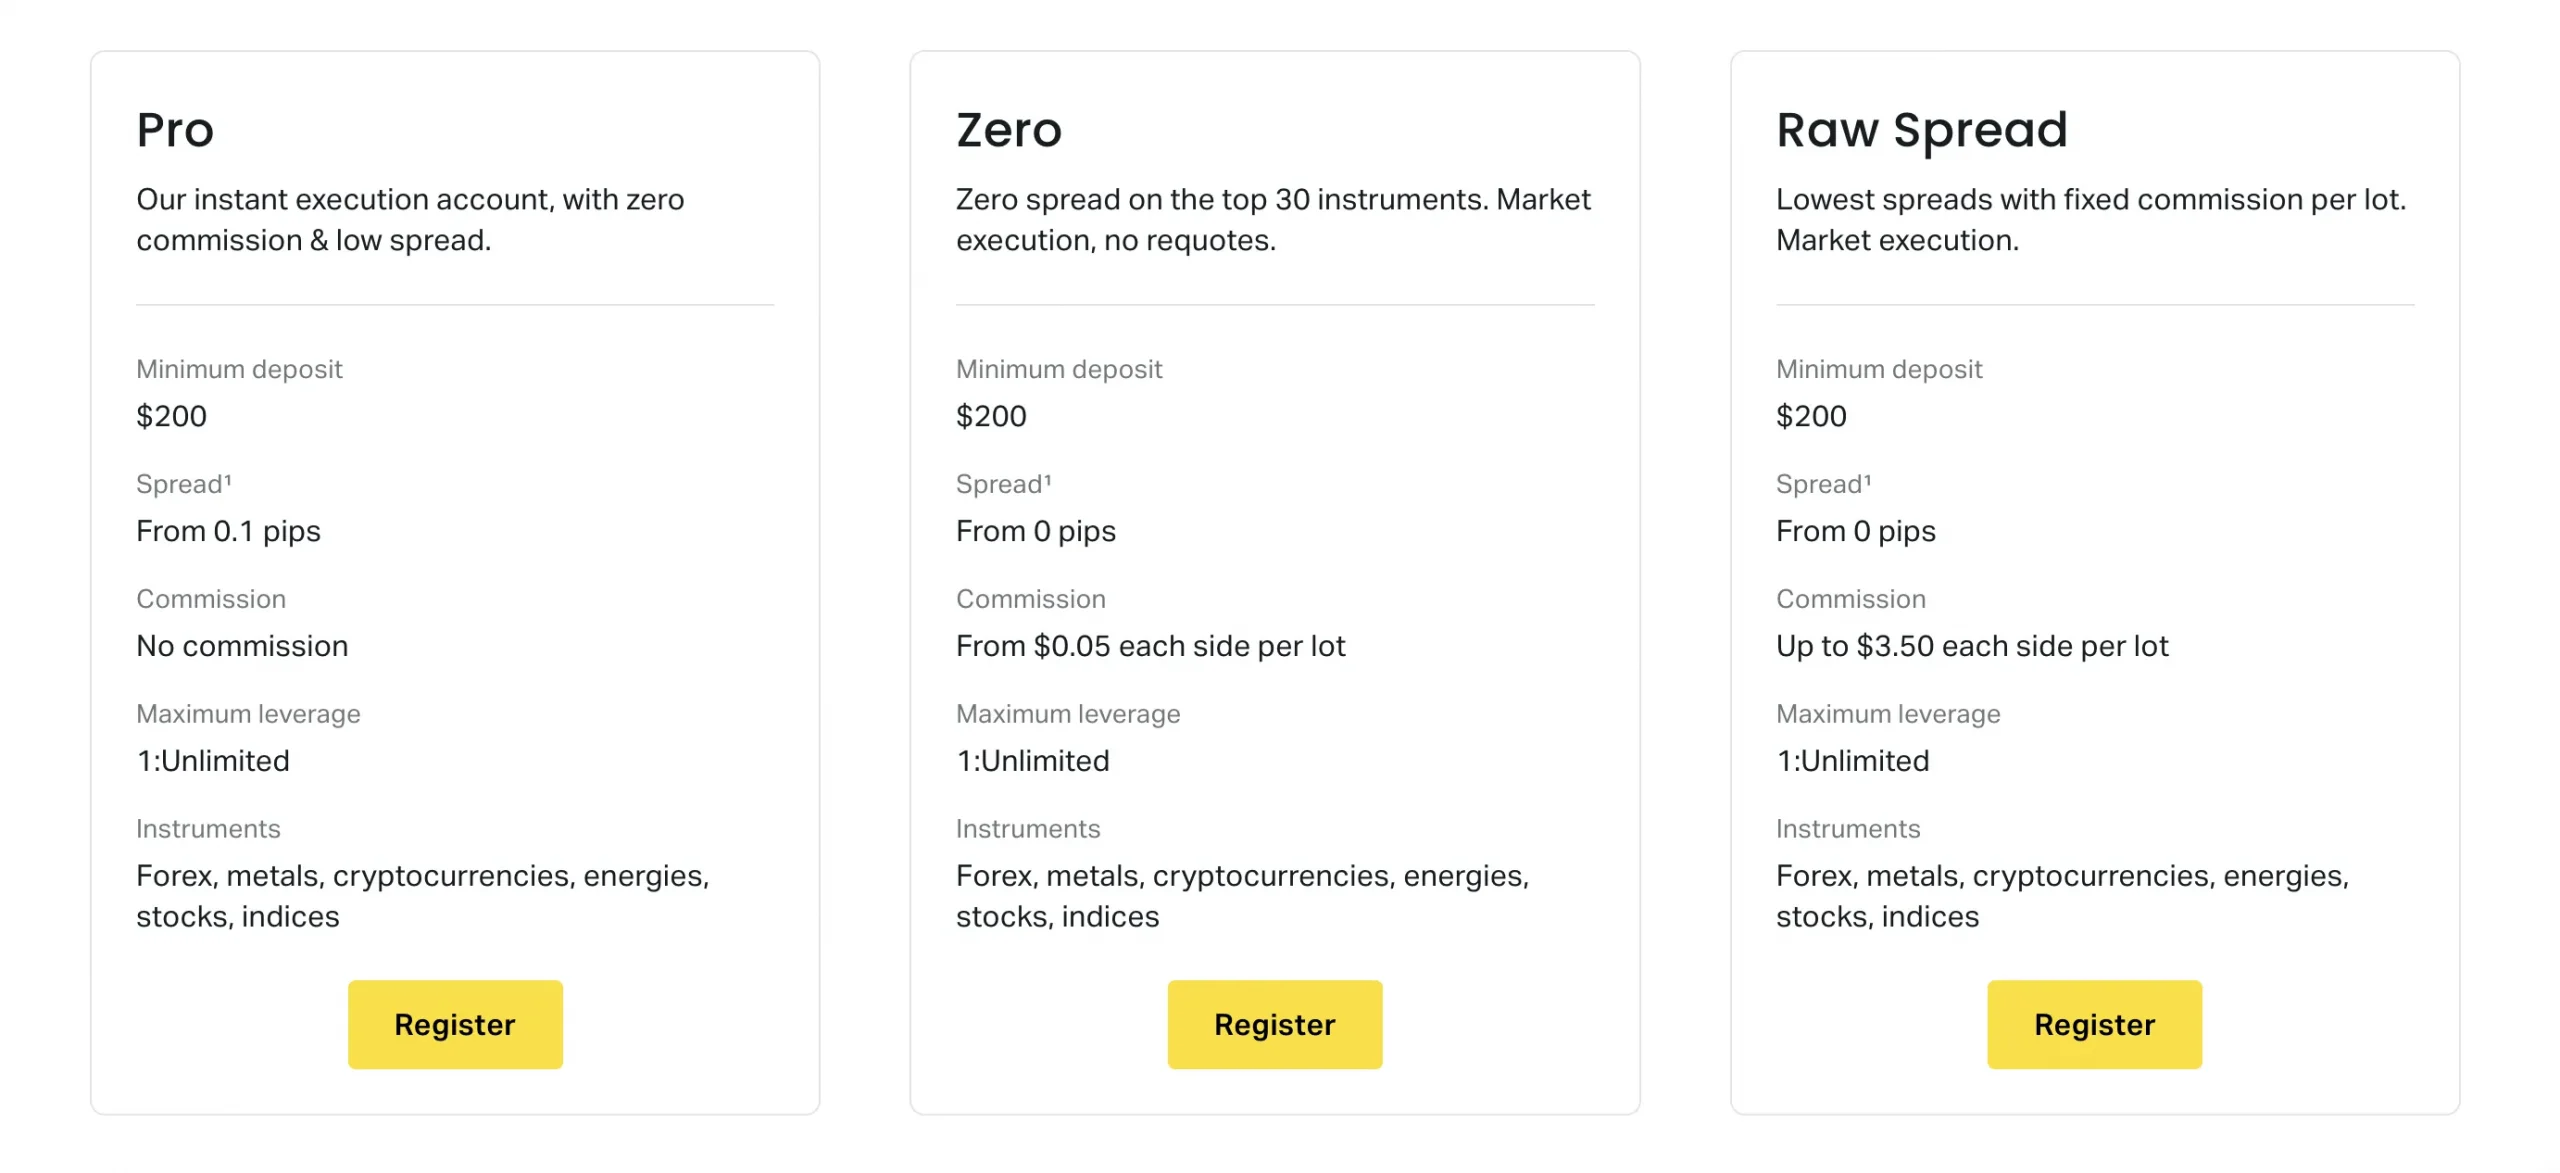
Task: Click 'Up to $3.50 each side per lot'
Action: tap(1972, 646)
